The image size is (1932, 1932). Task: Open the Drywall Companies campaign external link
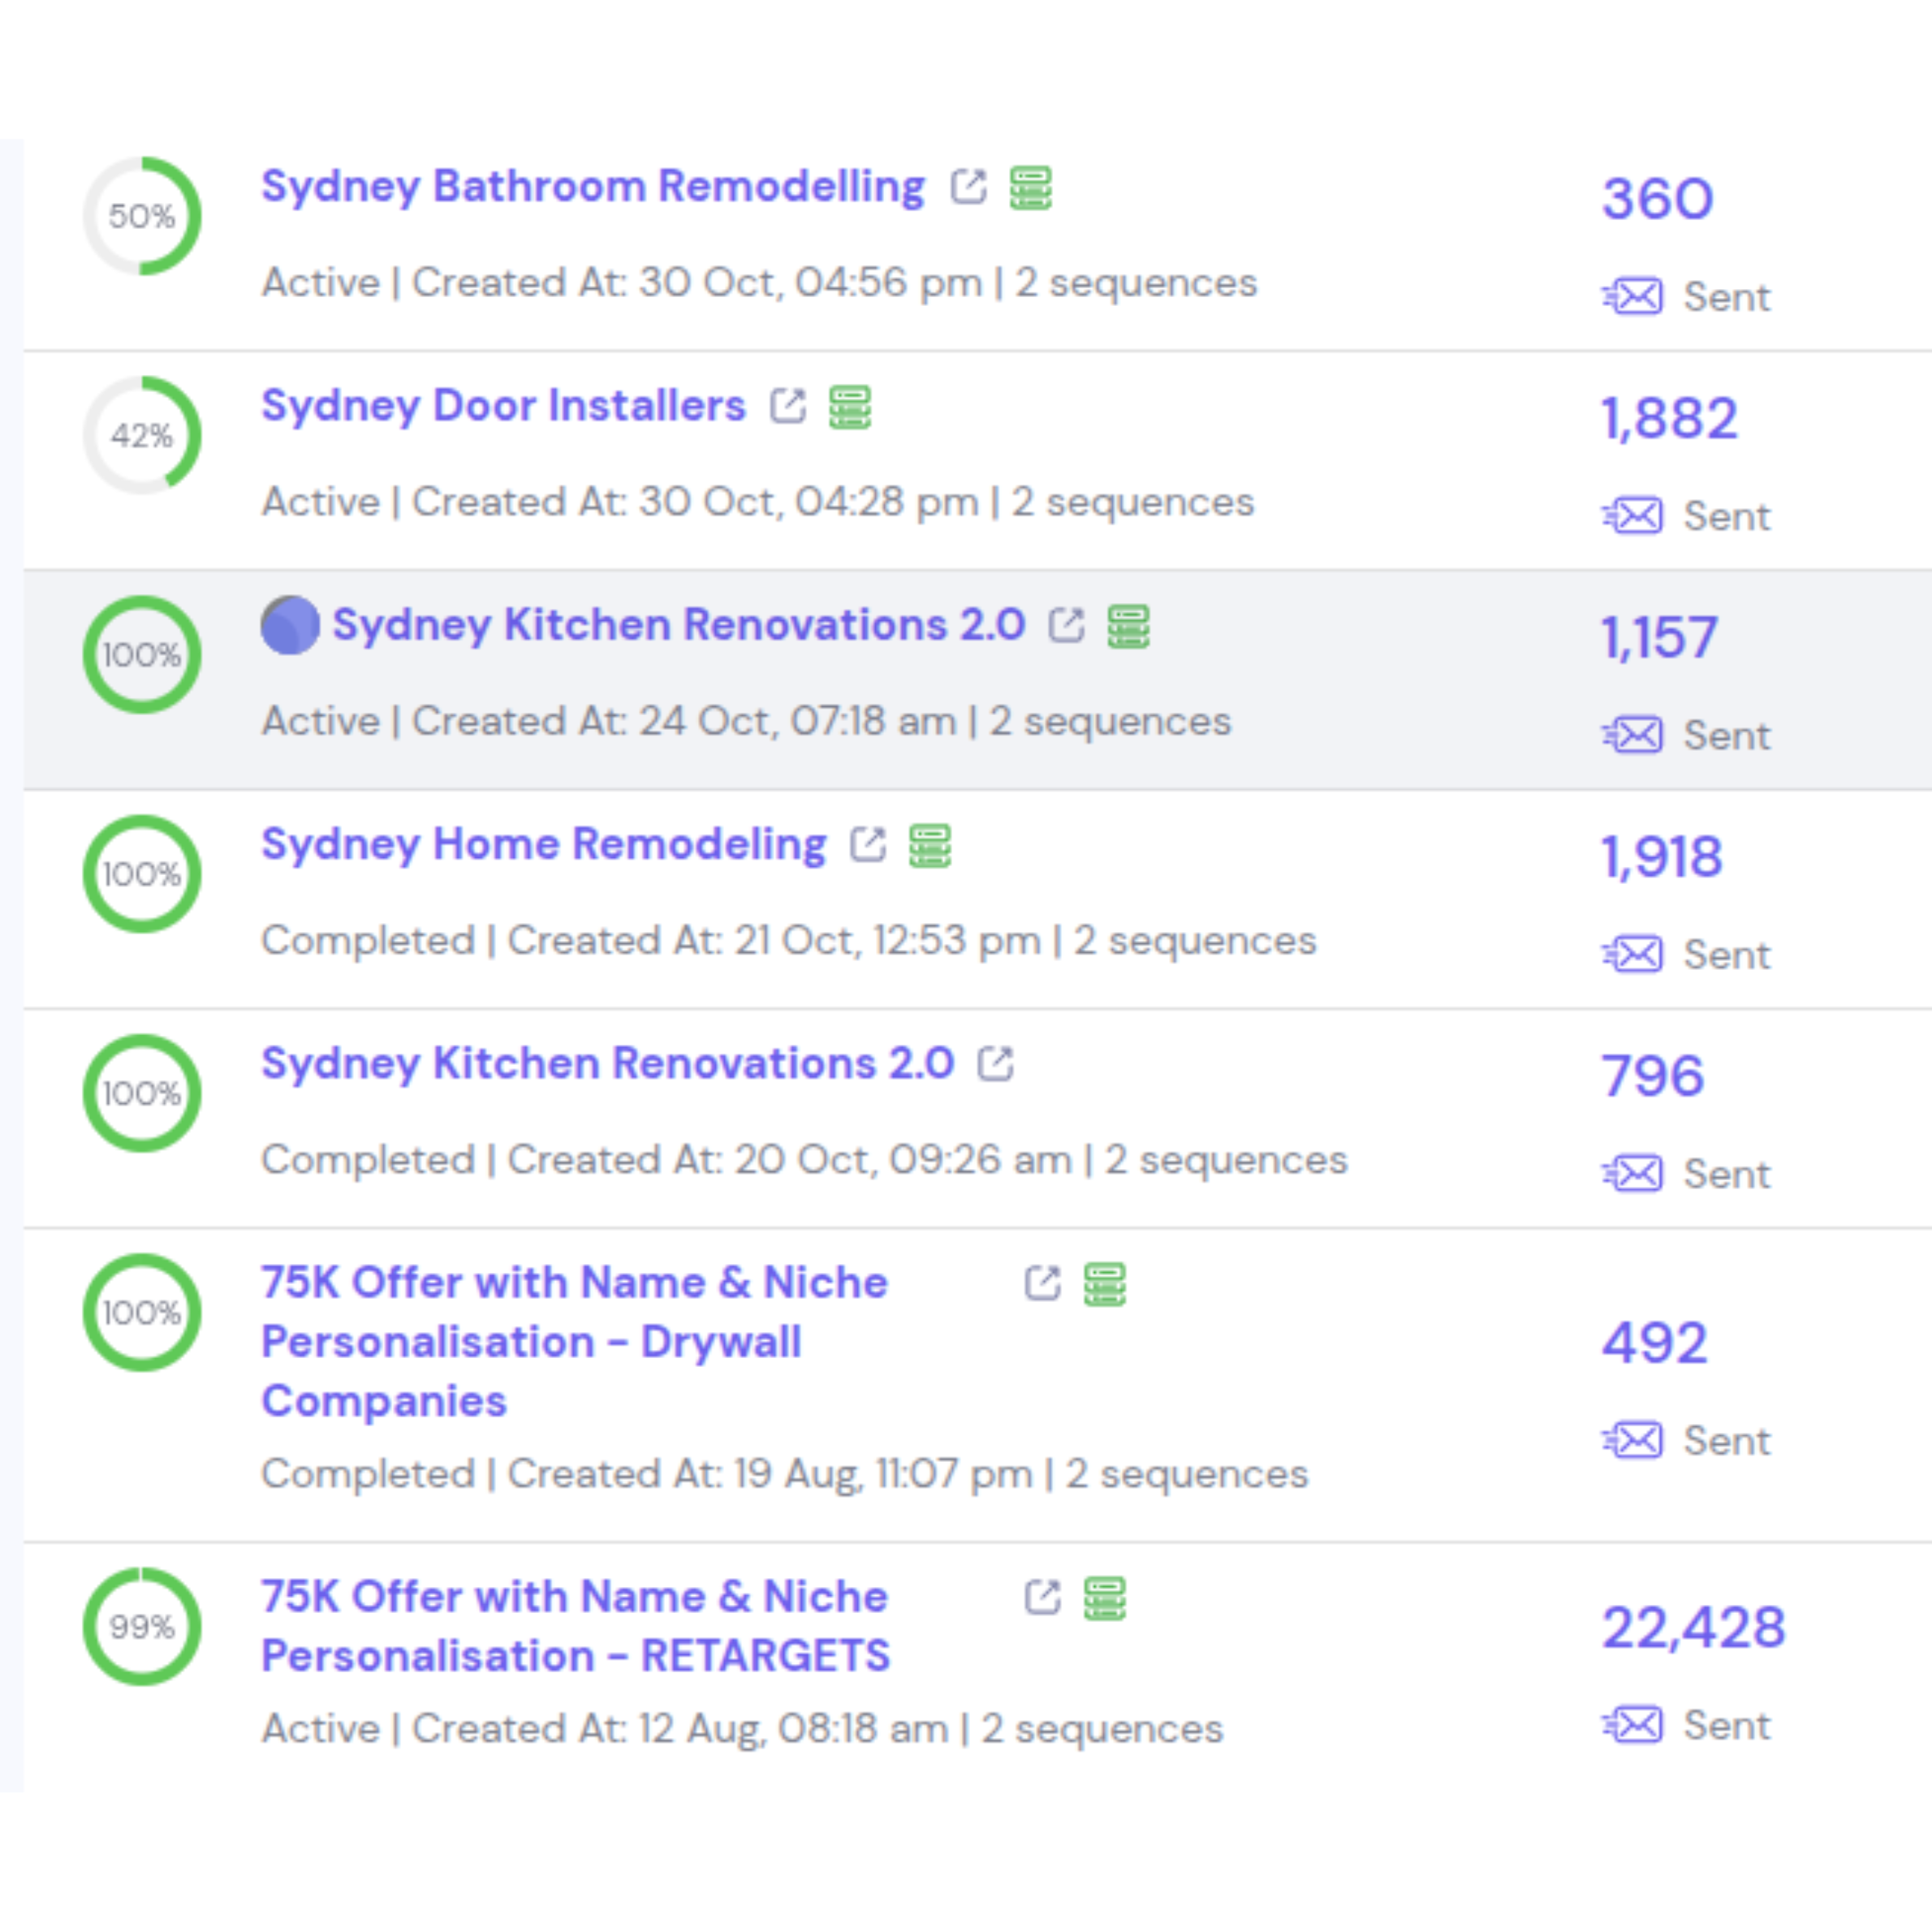click(1042, 1283)
